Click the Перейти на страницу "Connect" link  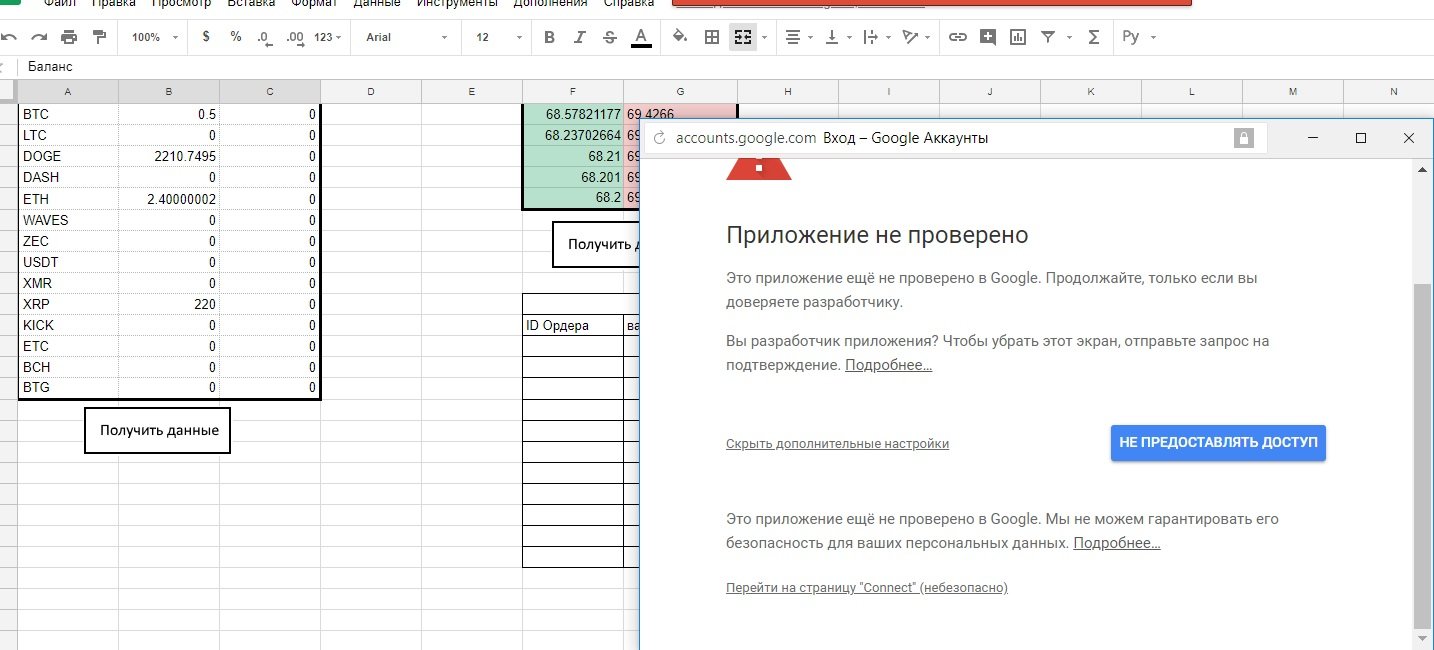(866, 588)
